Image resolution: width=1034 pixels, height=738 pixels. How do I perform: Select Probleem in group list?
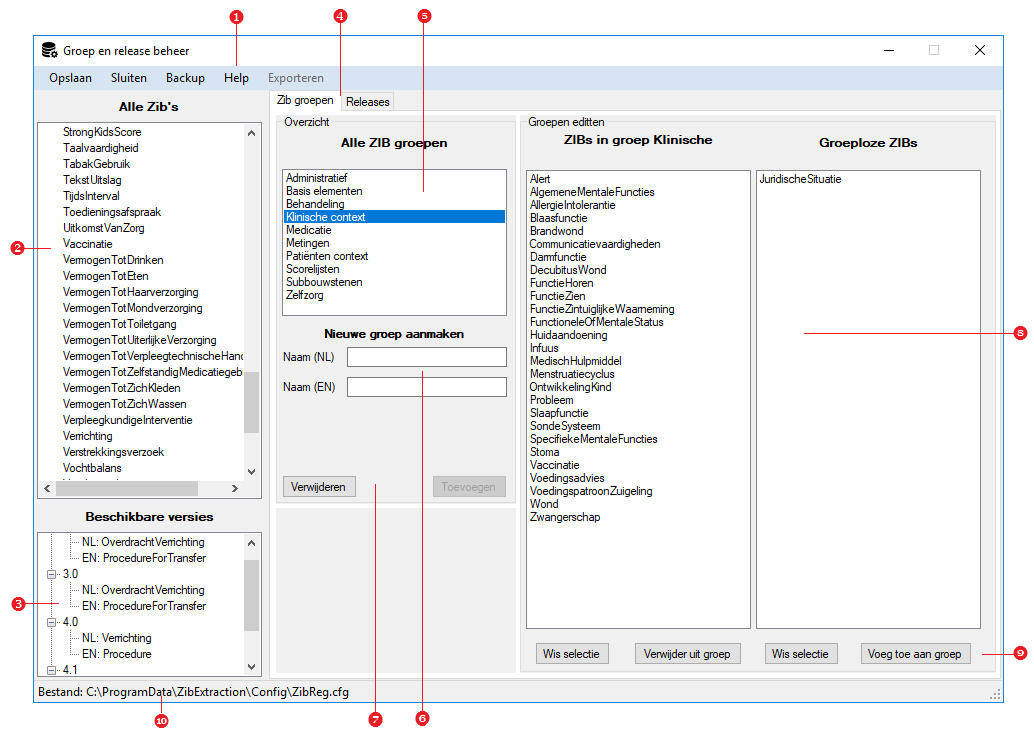[551, 400]
